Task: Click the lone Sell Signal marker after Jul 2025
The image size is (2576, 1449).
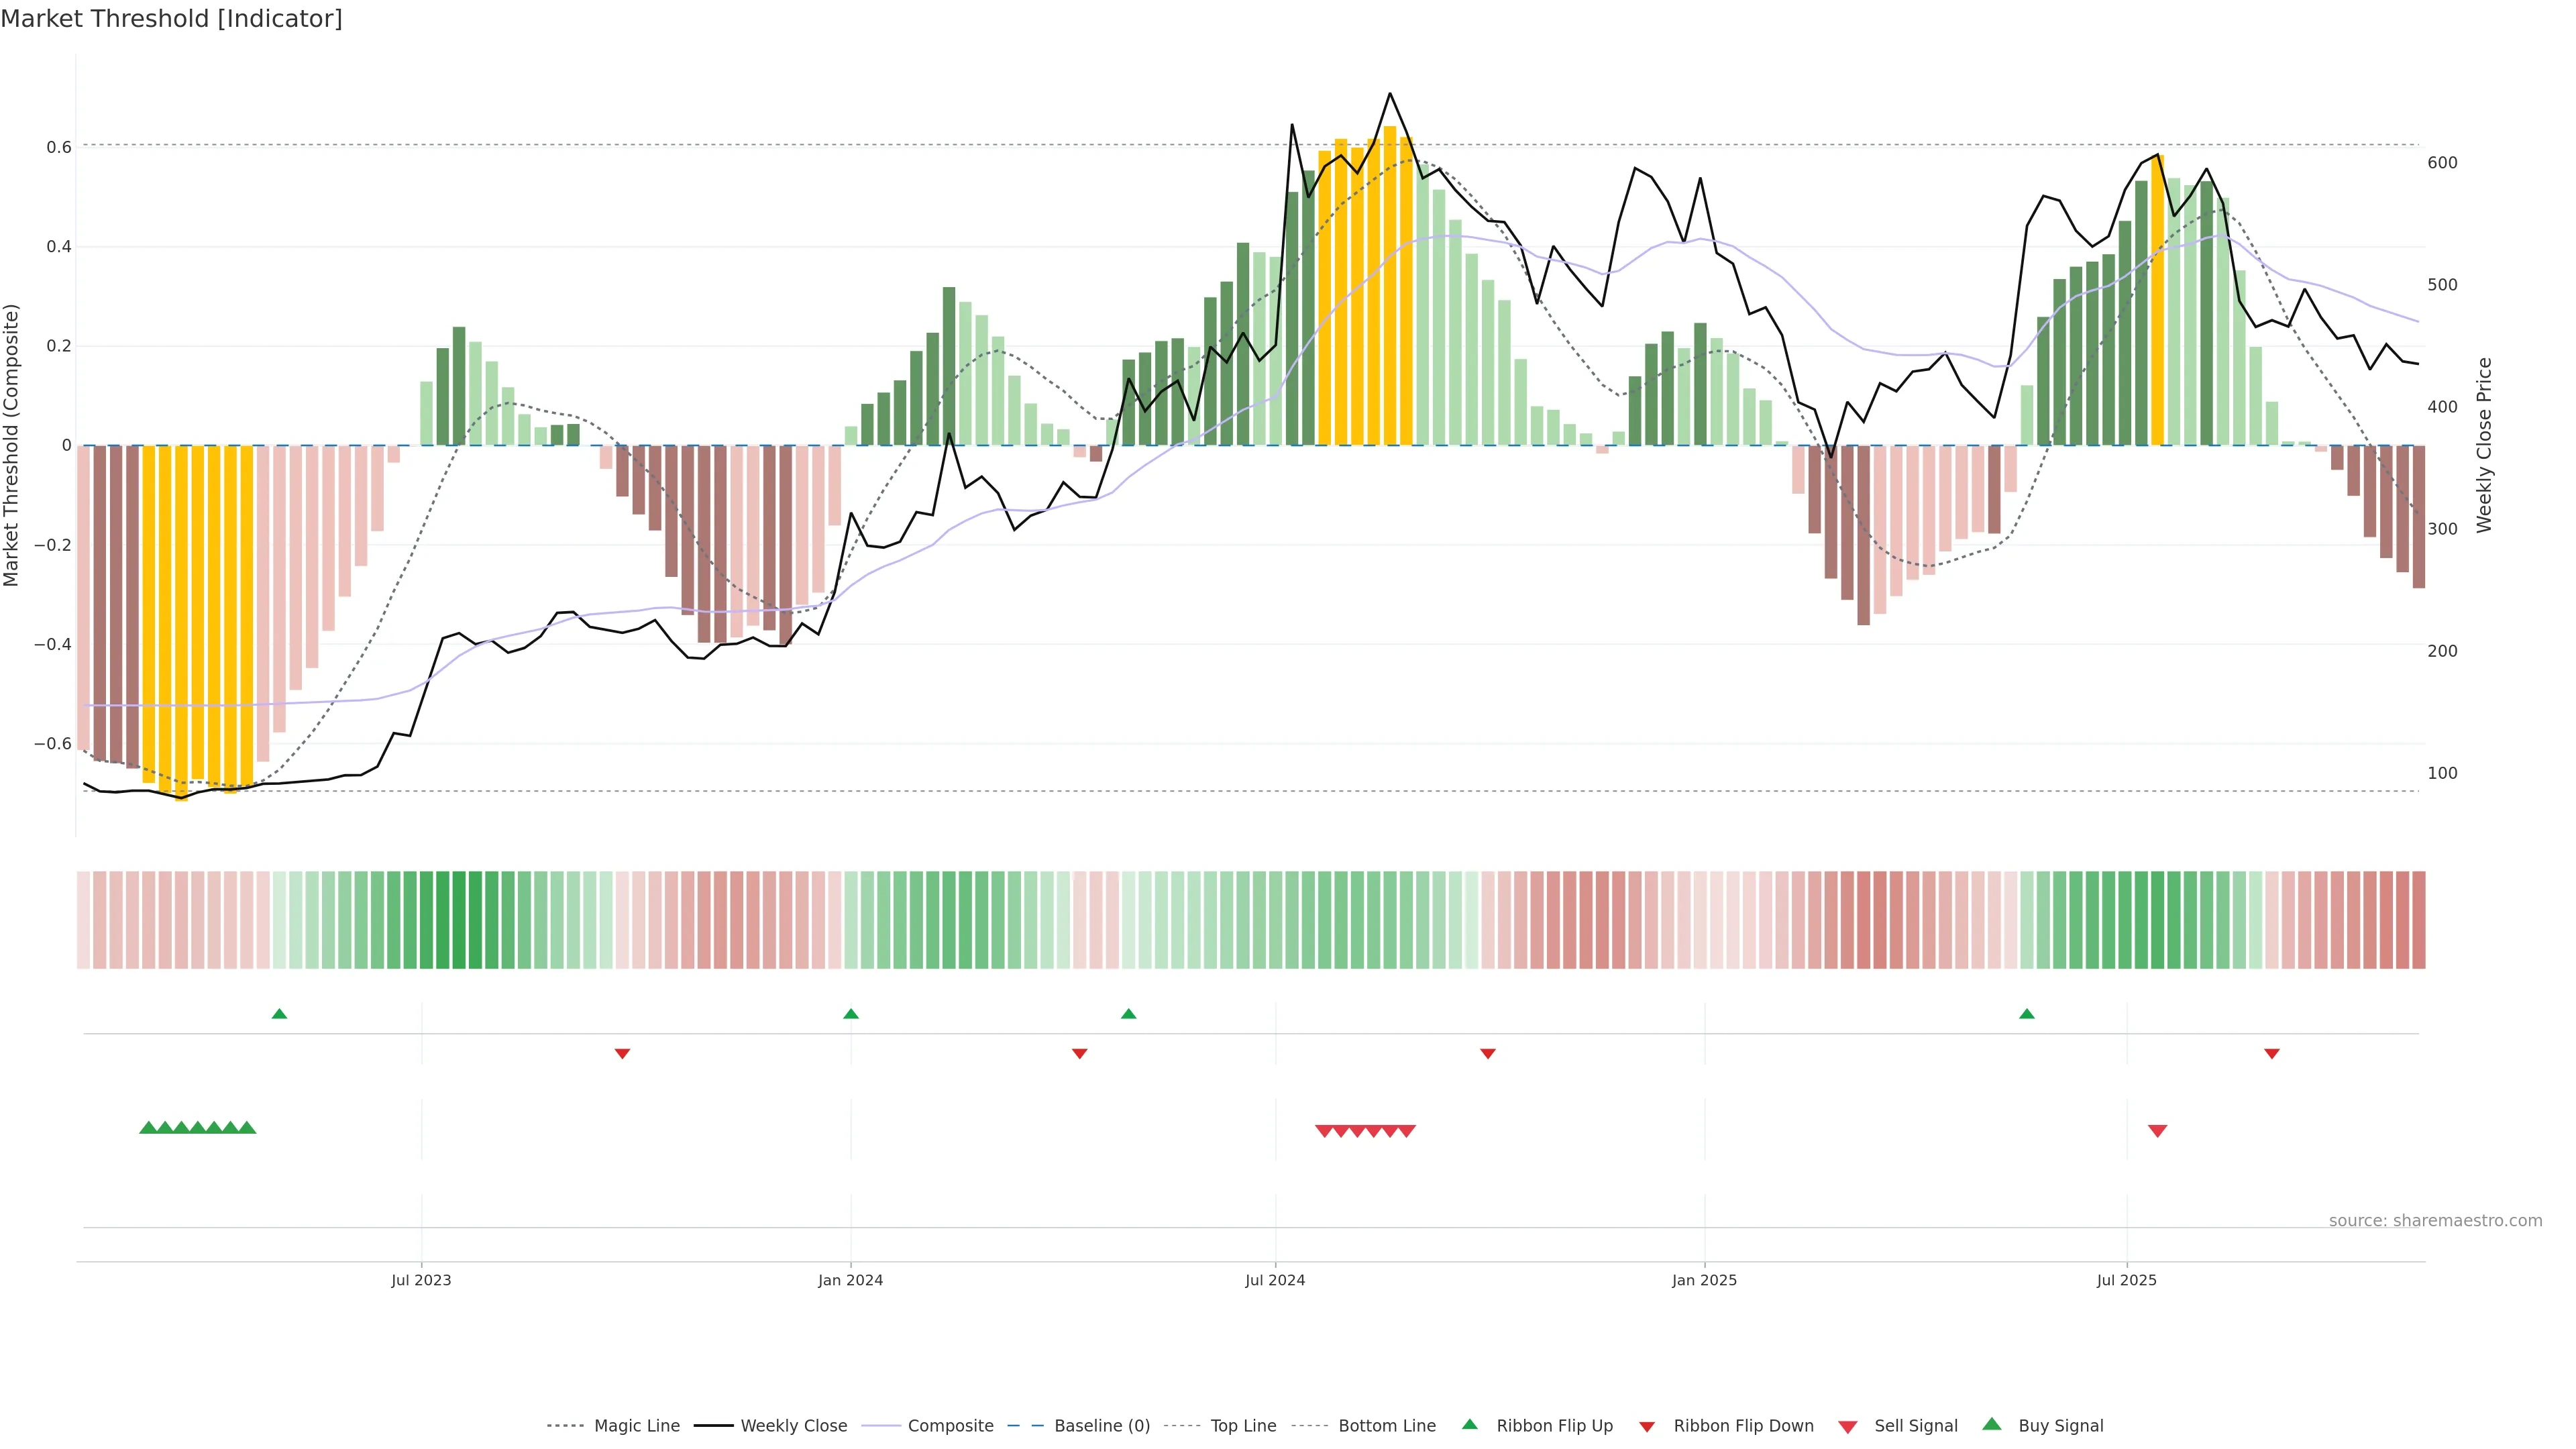Action: click(x=2157, y=1131)
